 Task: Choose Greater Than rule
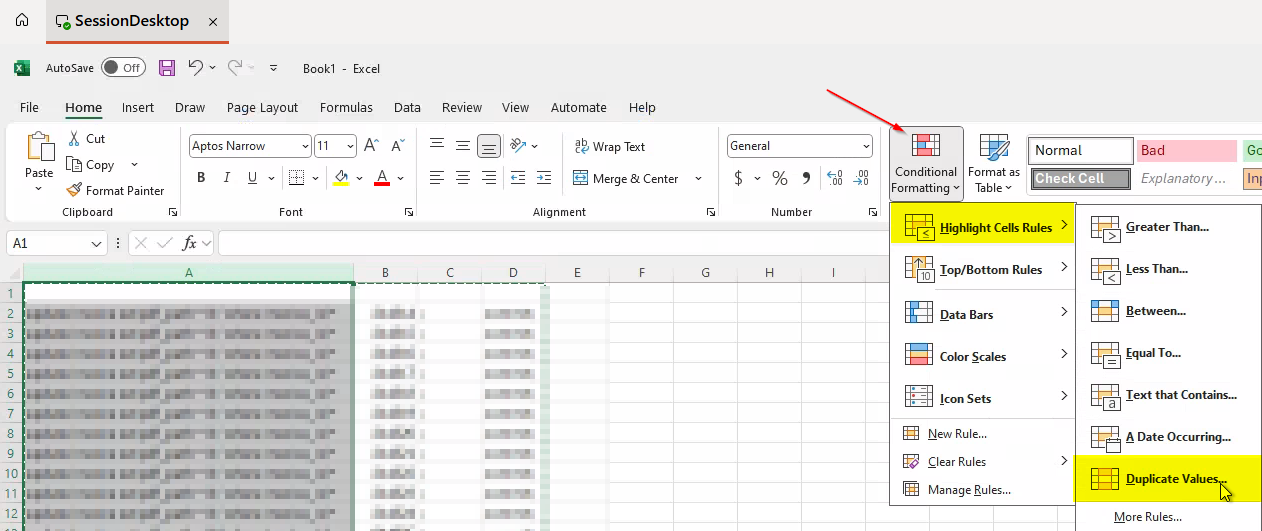(1167, 227)
